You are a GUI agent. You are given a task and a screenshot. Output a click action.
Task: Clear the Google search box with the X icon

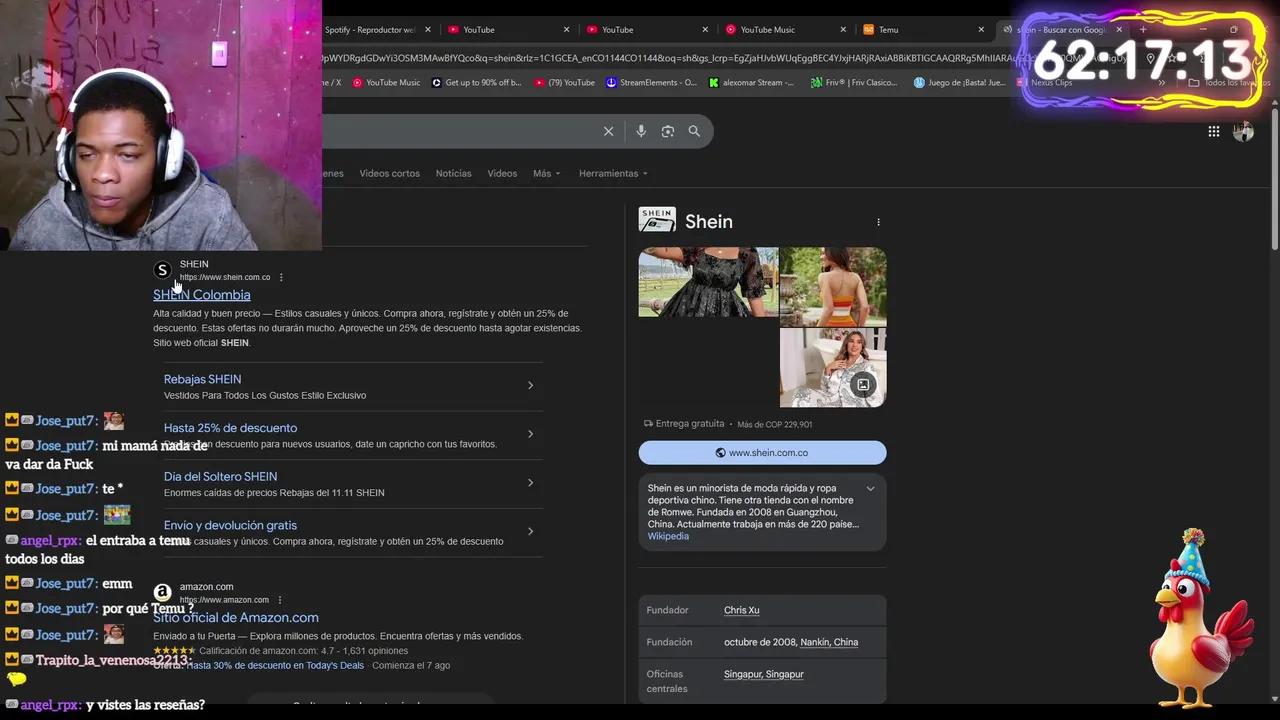click(608, 131)
